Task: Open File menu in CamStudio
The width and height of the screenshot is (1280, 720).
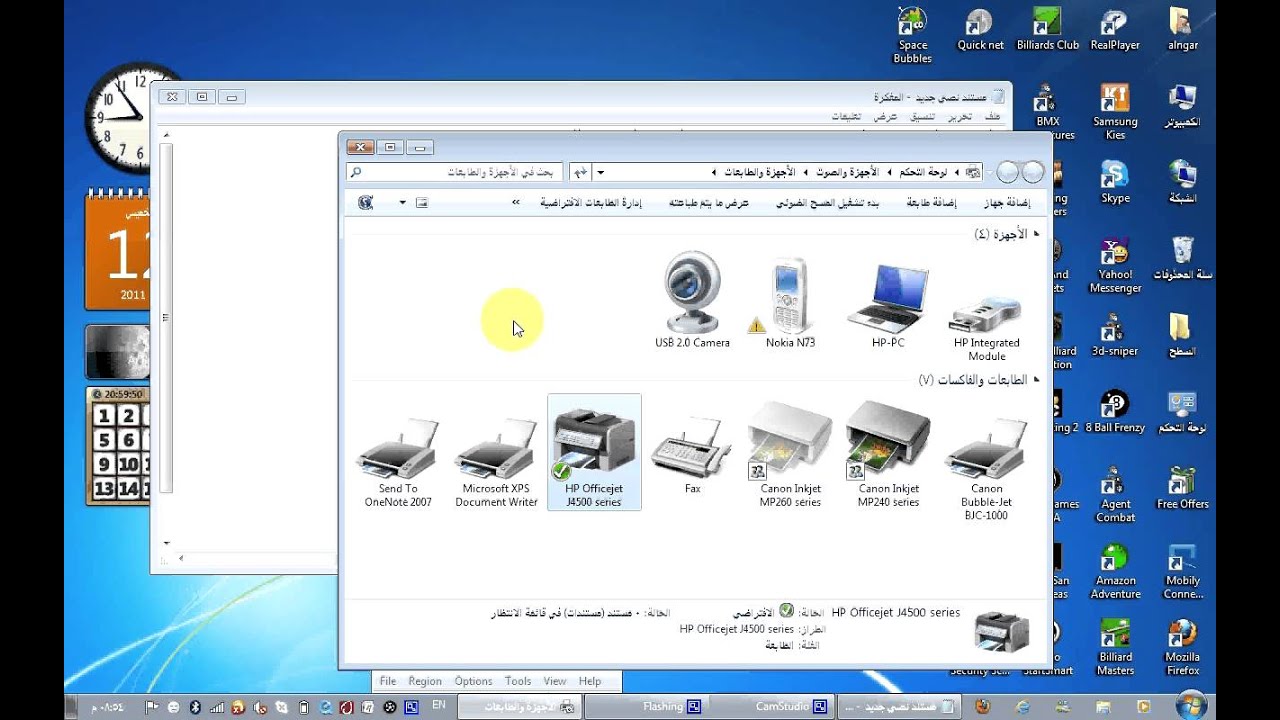Action: (388, 681)
